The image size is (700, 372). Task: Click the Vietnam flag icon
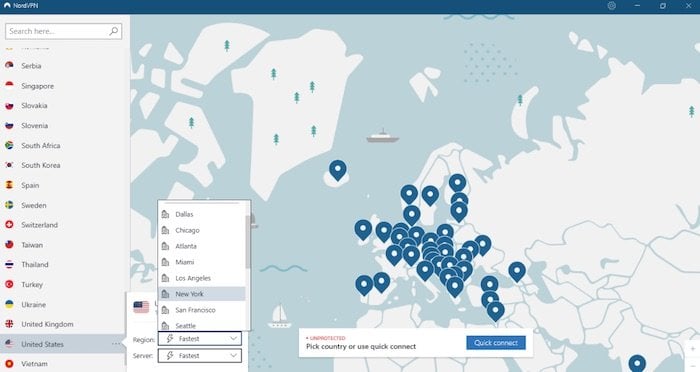pyautogui.click(x=9, y=364)
